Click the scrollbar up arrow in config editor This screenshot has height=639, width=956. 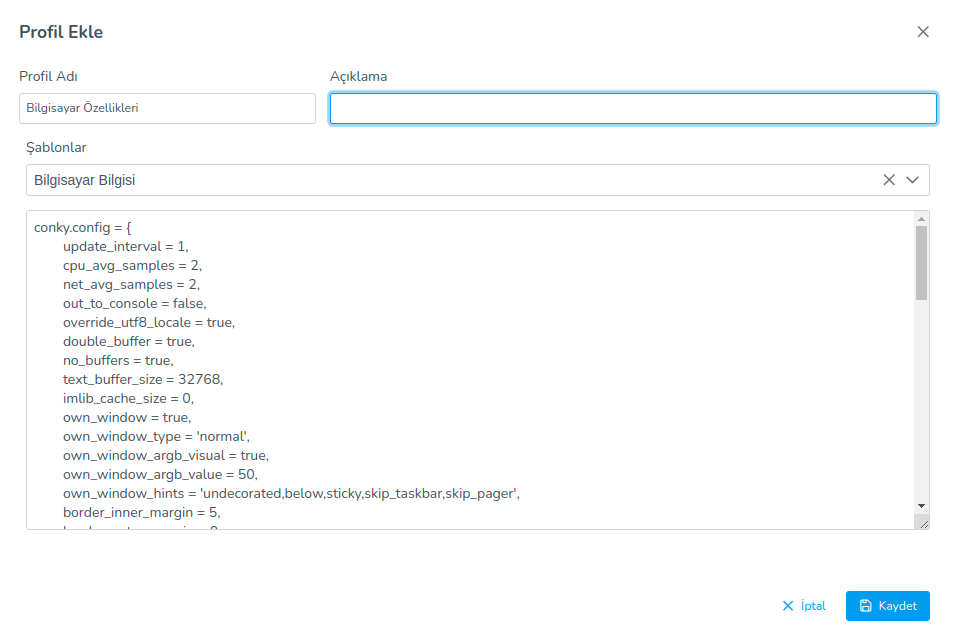[921, 218]
